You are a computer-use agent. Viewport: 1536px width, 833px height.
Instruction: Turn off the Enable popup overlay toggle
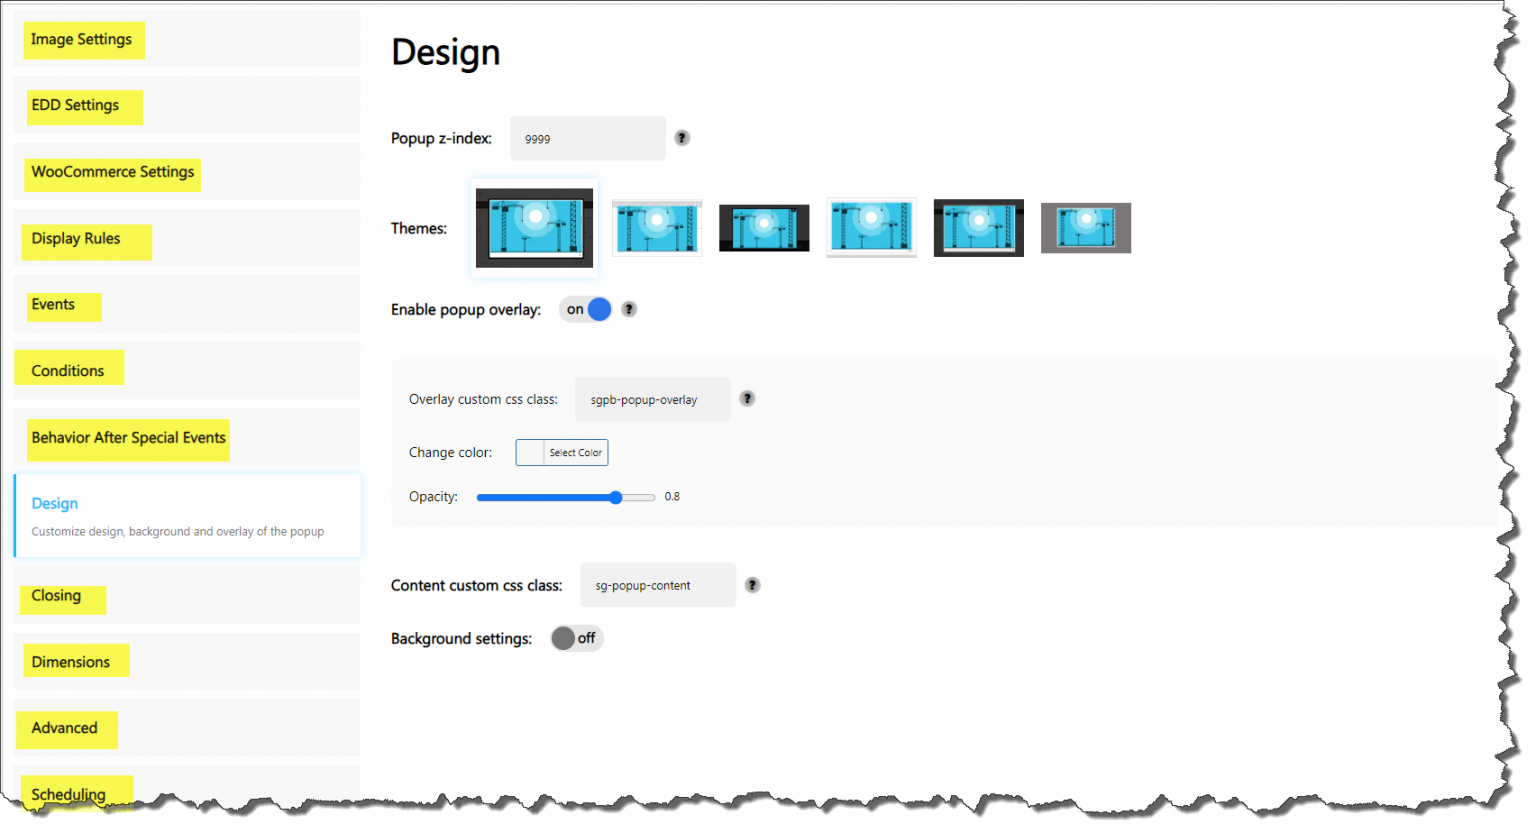coord(585,309)
